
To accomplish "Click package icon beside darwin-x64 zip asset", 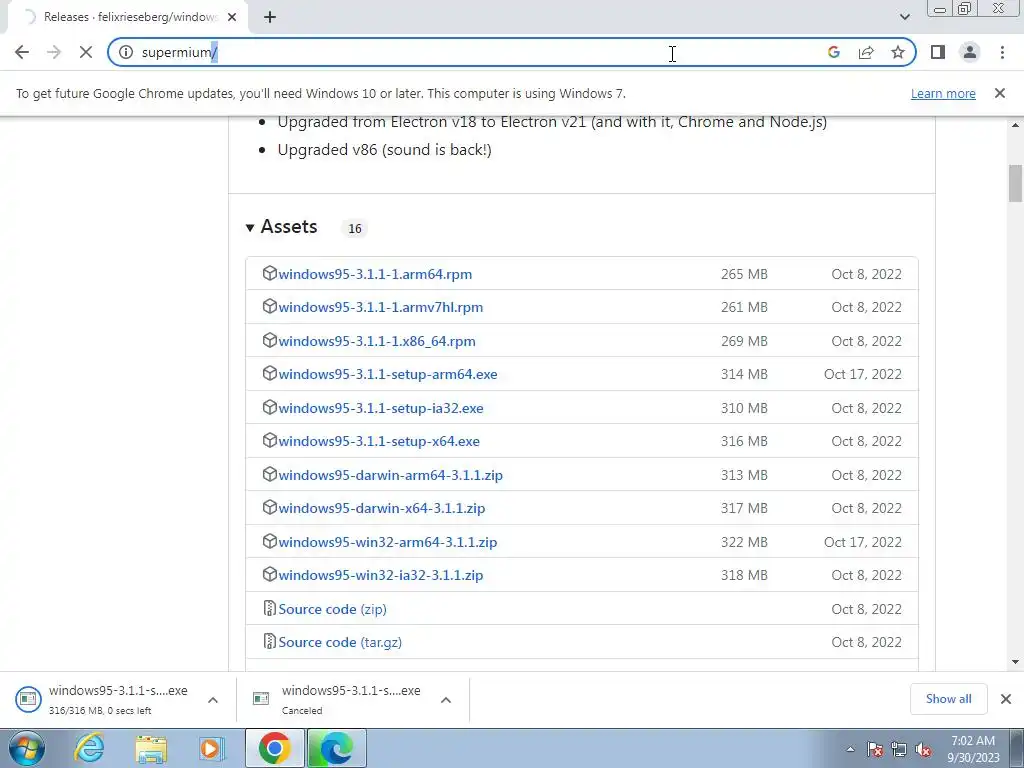I will click(269, 507).
